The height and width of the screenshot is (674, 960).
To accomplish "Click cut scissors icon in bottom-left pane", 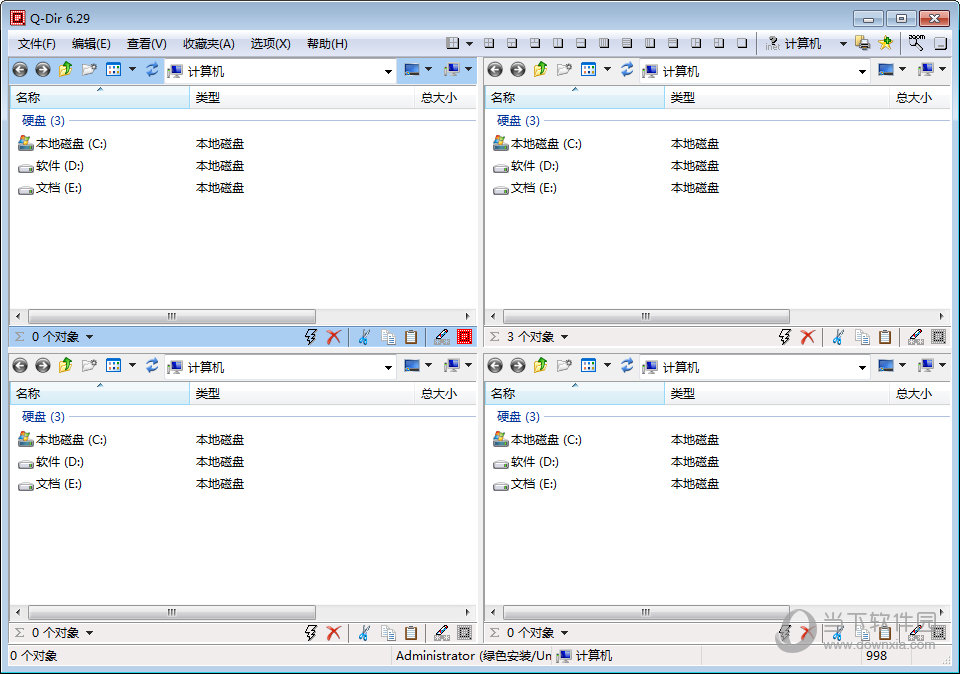I will coord(364,632).
